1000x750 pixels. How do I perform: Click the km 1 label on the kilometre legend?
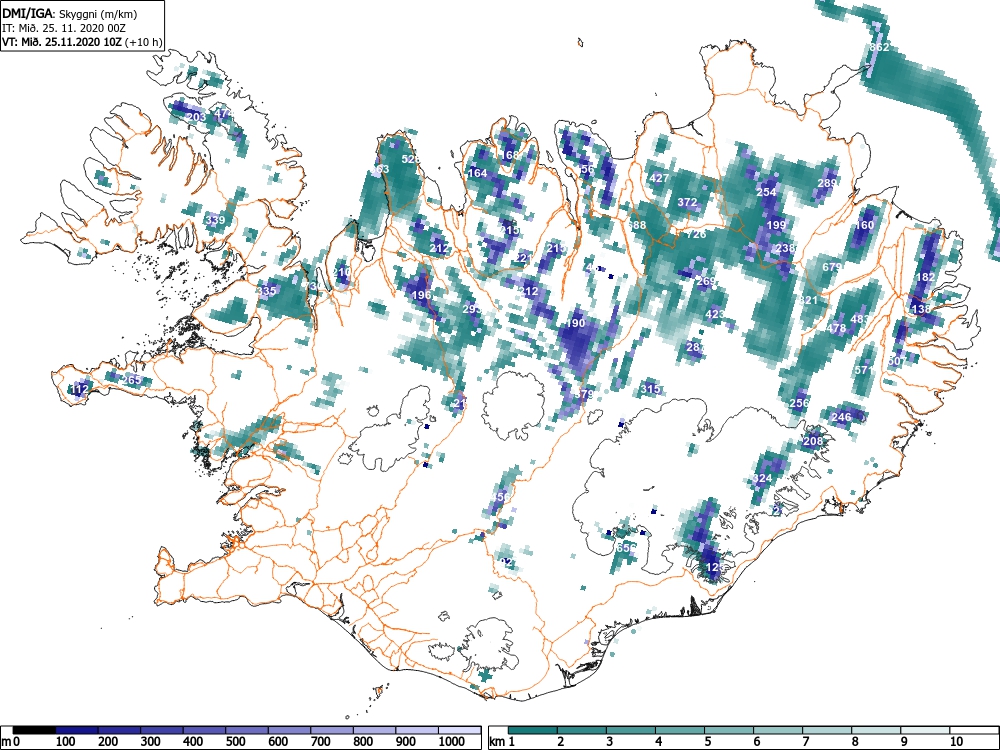(502, 742)
